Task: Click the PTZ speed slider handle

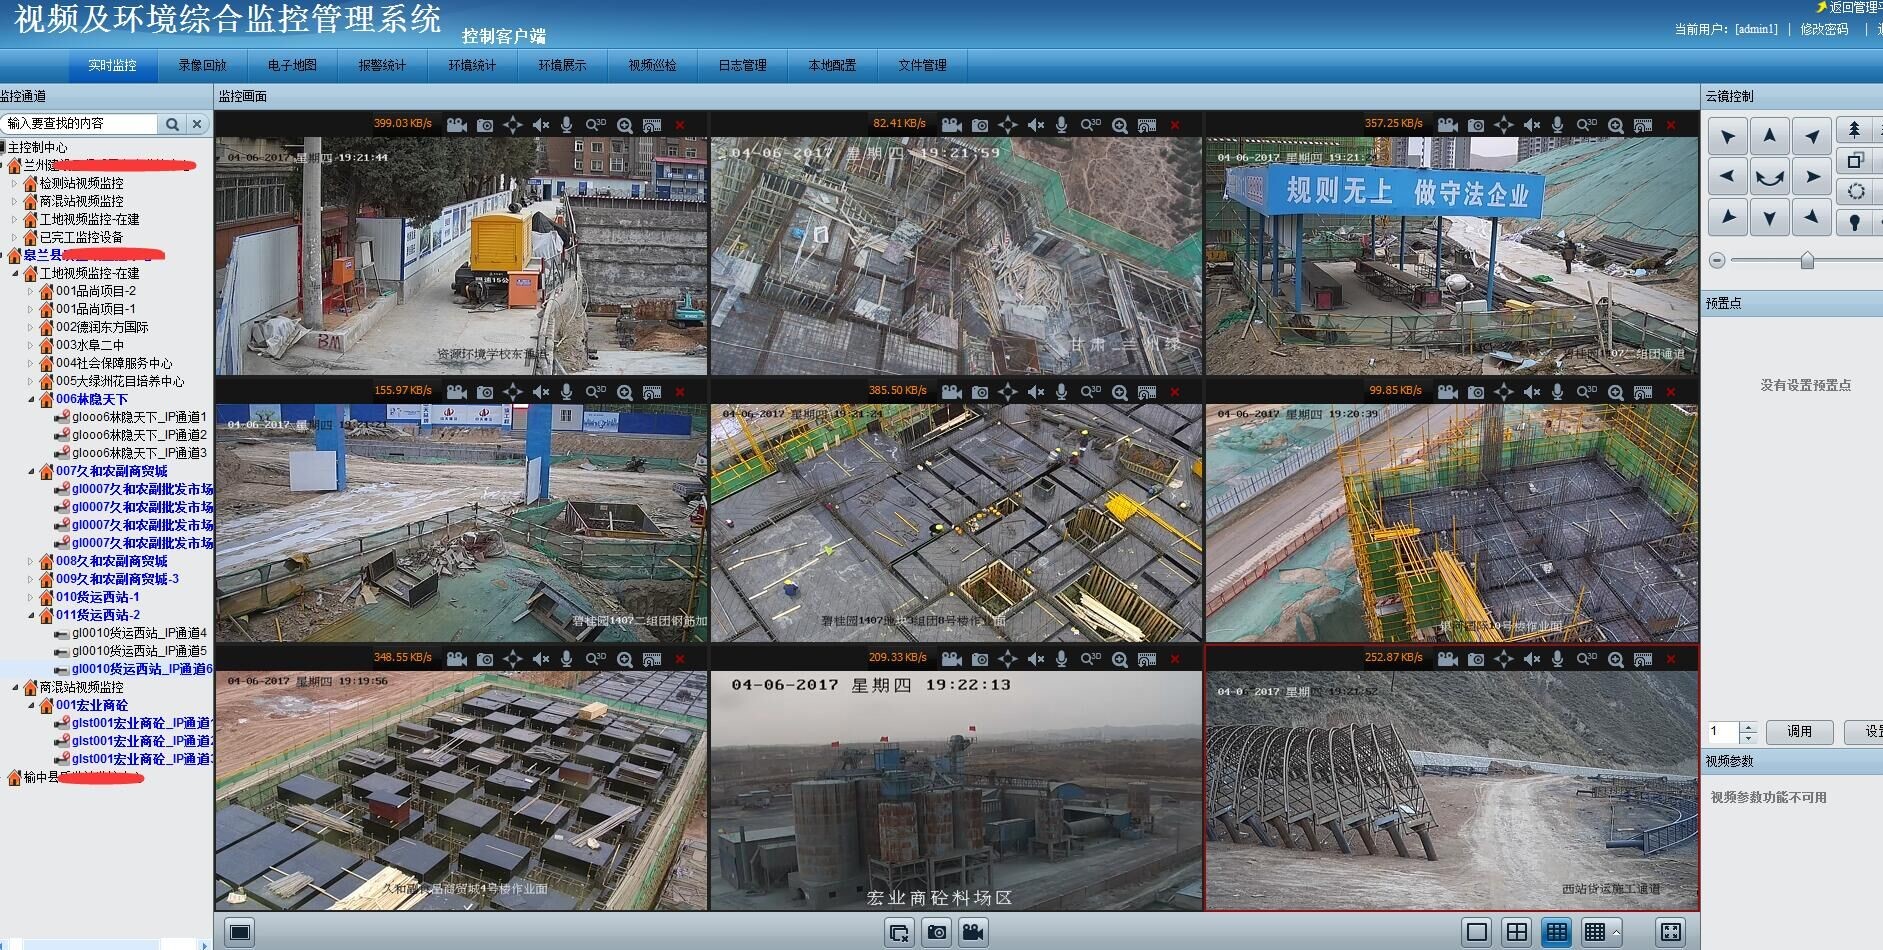Action: click(x=1807, y=260)
